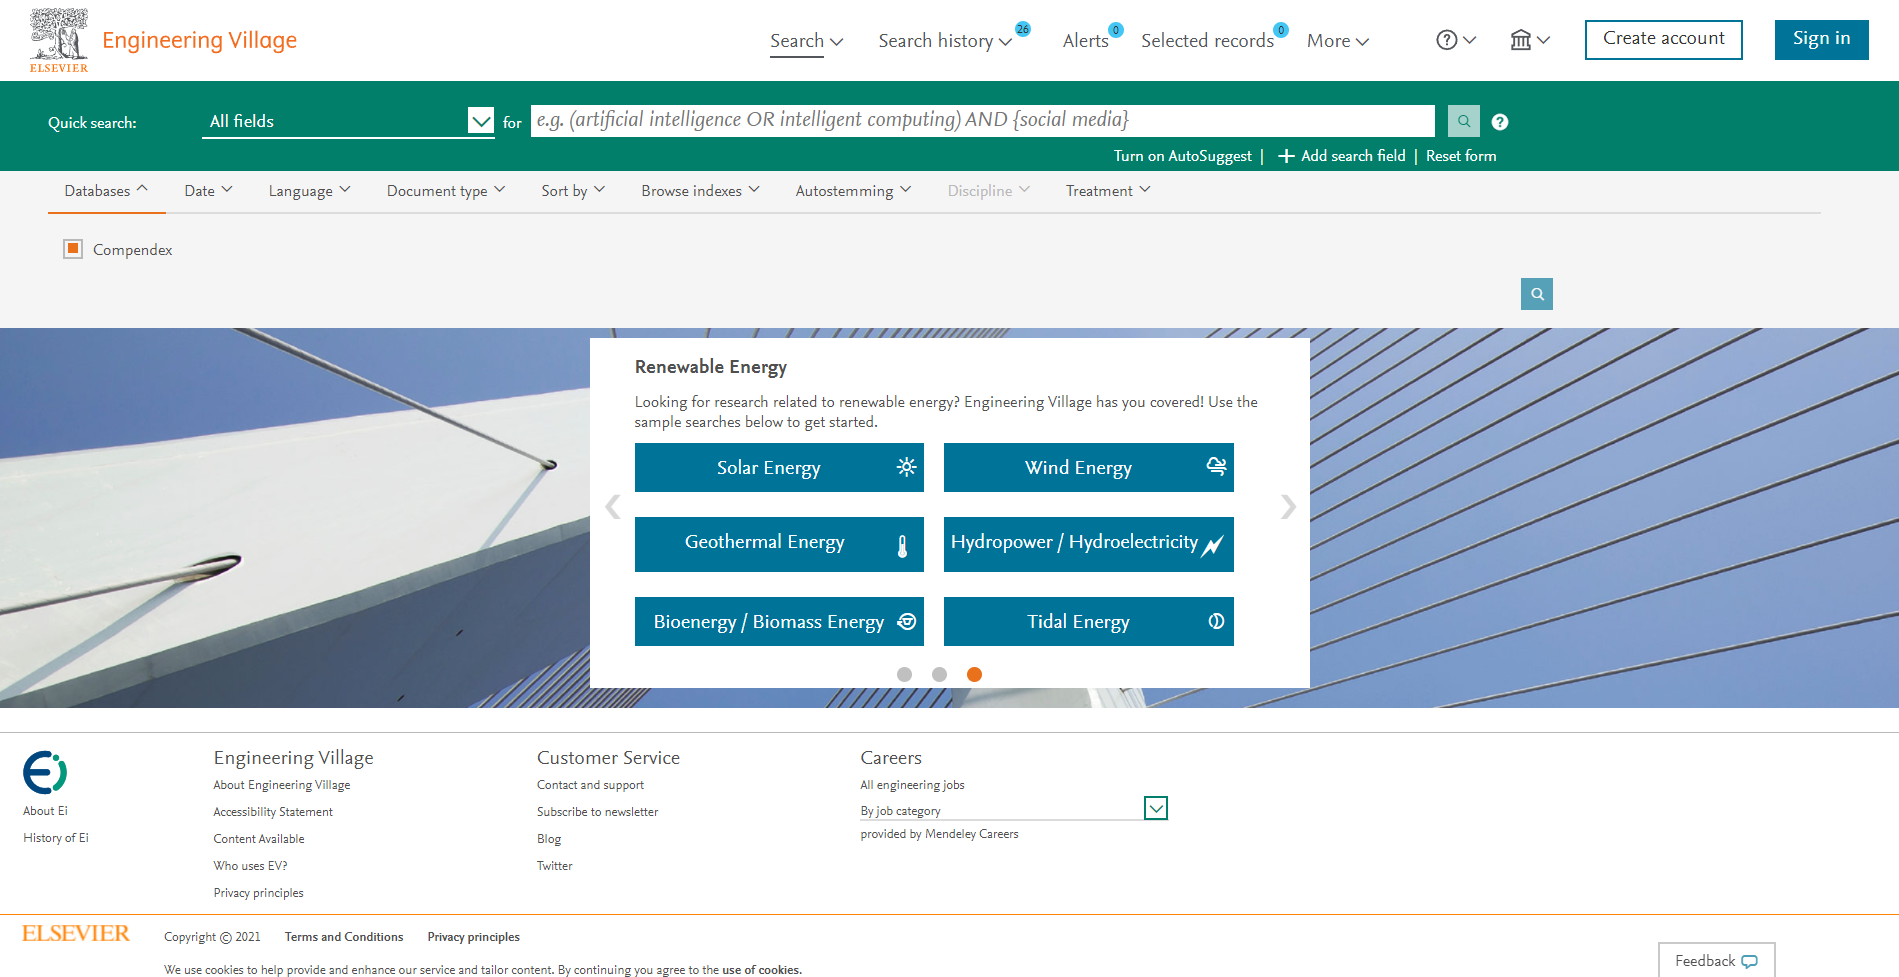Viewport: 1899px width, 977px height.
Task: Open the By job category dropdown
Action: tap(1013, 809)
